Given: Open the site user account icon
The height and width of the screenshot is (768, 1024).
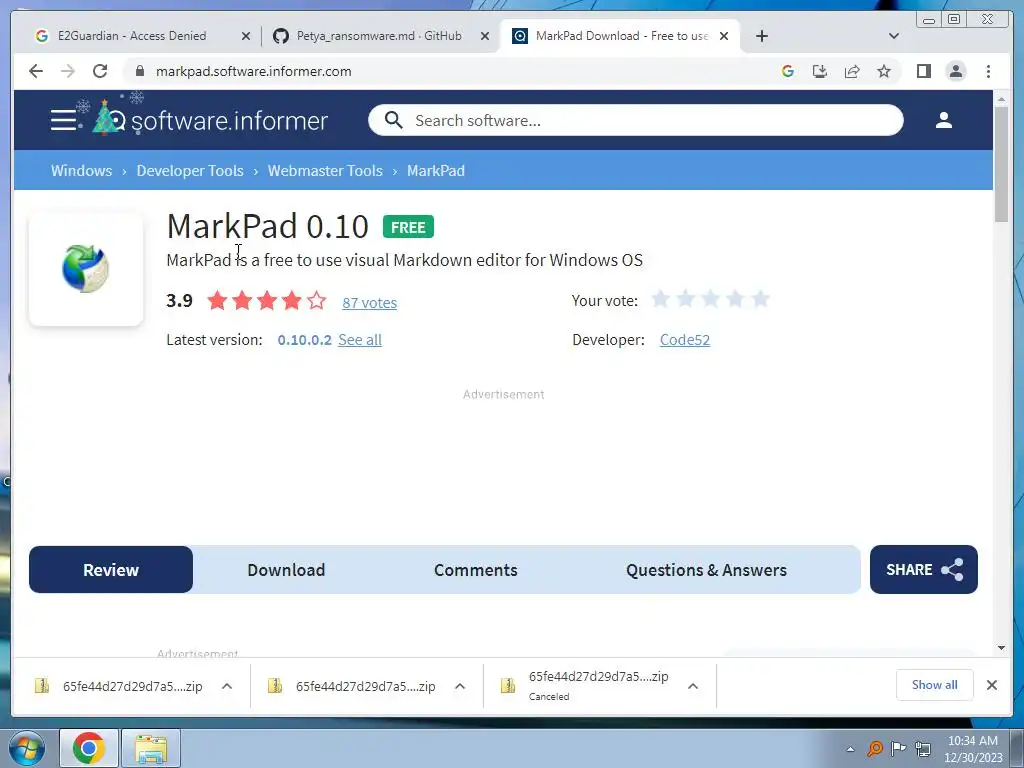Looking at the screenshot, I should point(944,120).
